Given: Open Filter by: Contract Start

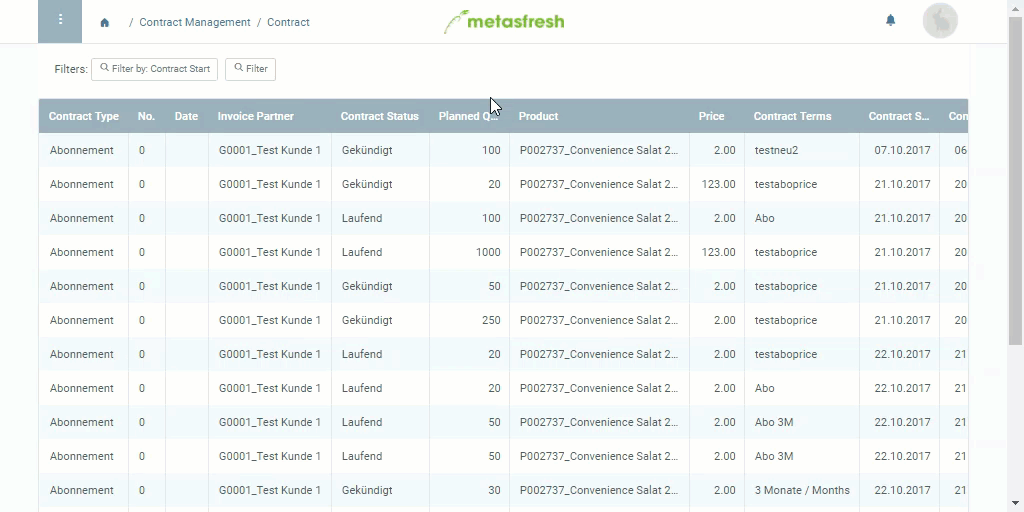Looking at the screenshot, I should [x=154, y=69].
